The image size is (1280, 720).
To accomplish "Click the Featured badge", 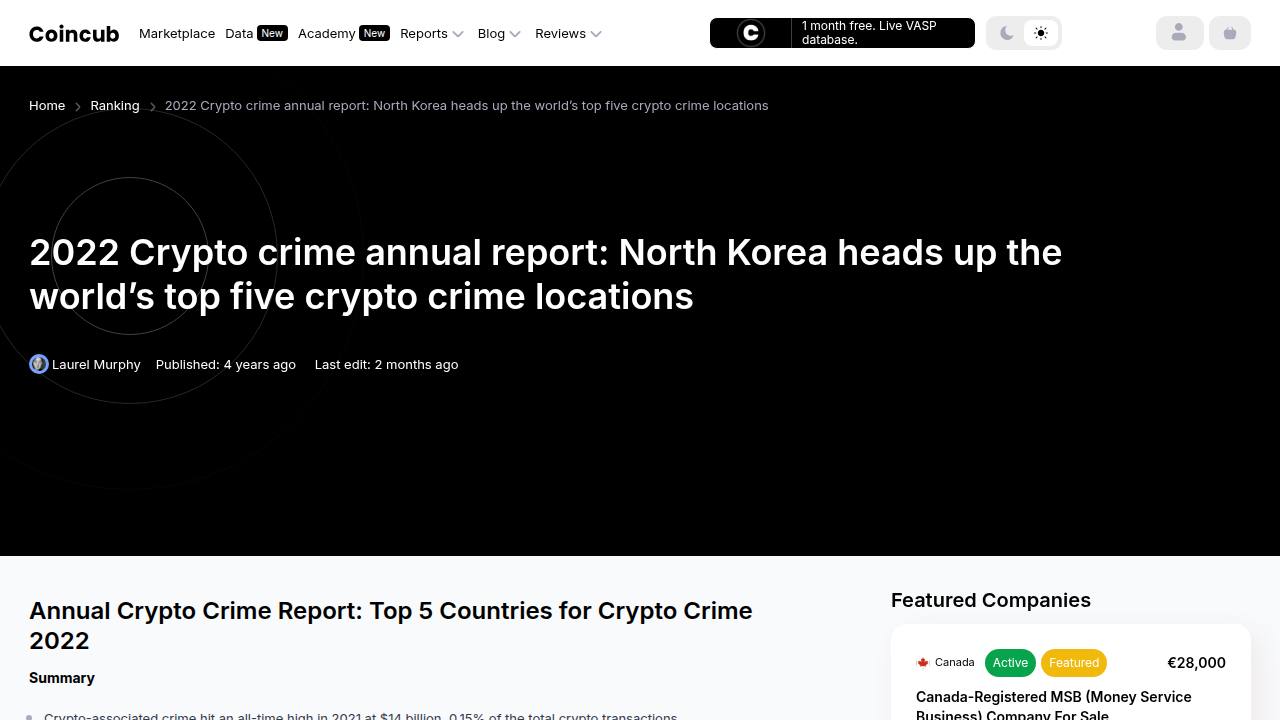I will tap(1074, 663).
